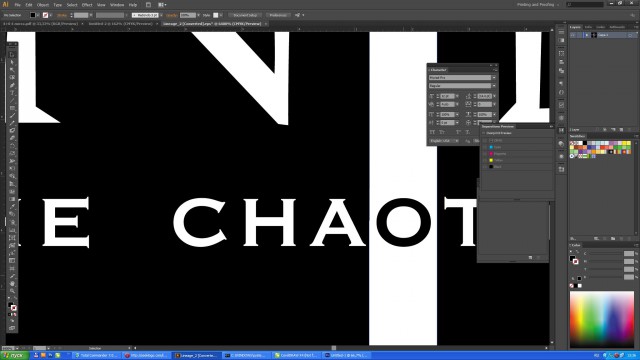Select the Magic Wand tool
640x360 pixels.
point(12,70)
